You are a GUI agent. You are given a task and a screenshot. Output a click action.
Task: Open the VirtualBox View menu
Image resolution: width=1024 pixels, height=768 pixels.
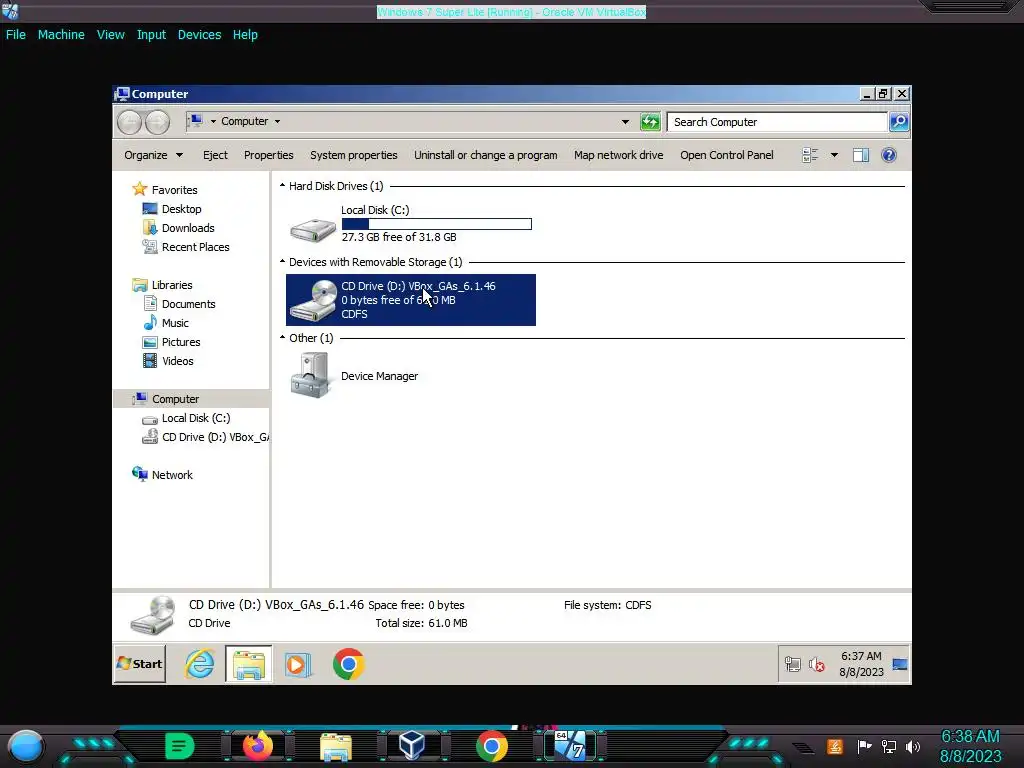pos(110,35)
